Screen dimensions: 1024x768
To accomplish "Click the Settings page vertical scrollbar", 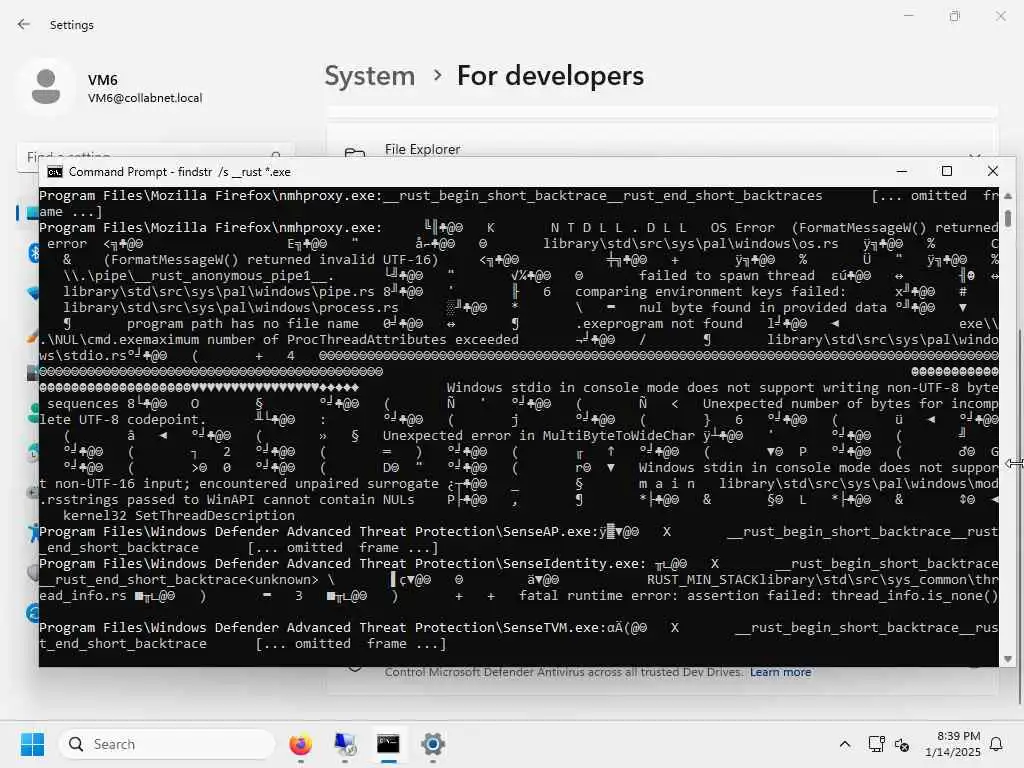I will click(1020, 516).
